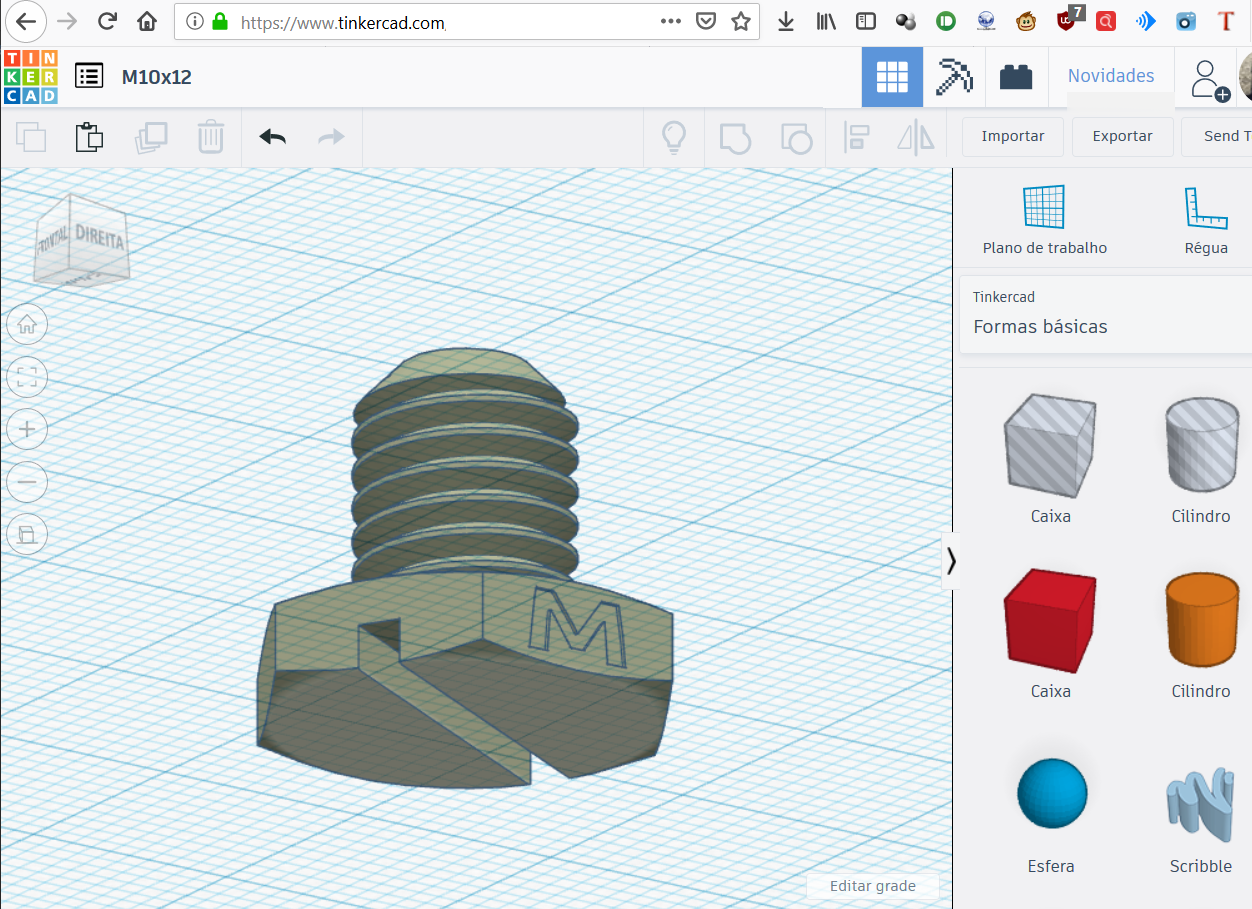The image size is (1252, 909).
Task: Redo the last undone action
Action: [x=331, y=137]
